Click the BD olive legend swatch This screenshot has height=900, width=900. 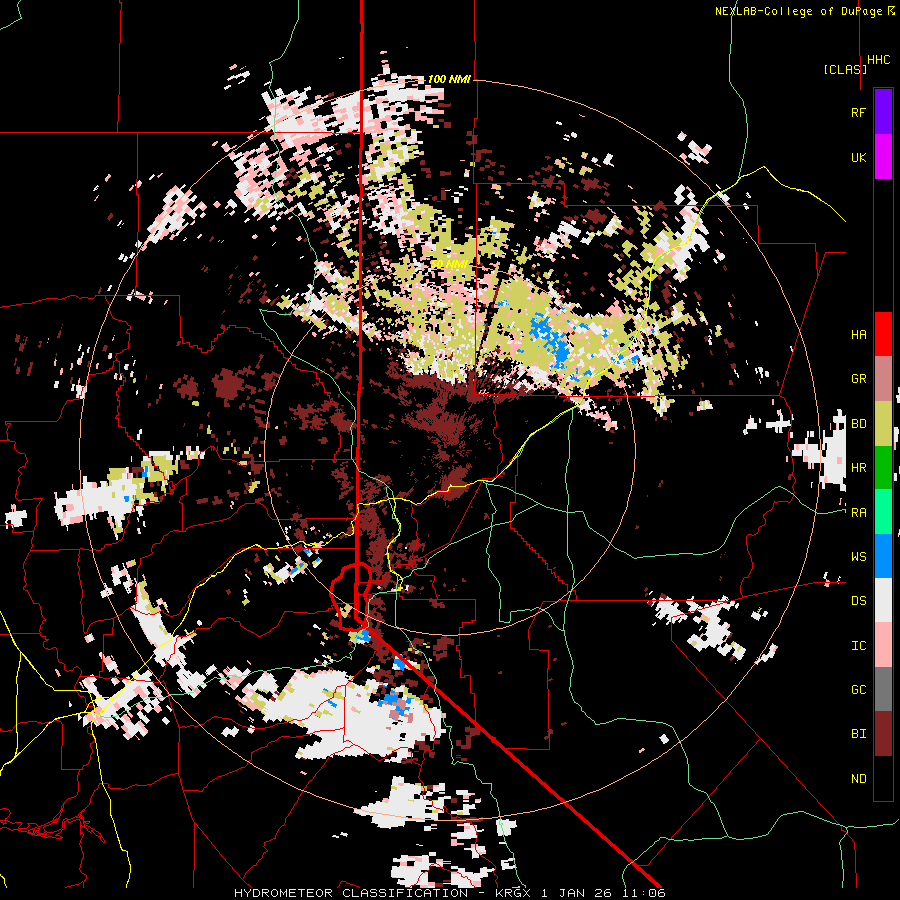[x=883, y=424]
